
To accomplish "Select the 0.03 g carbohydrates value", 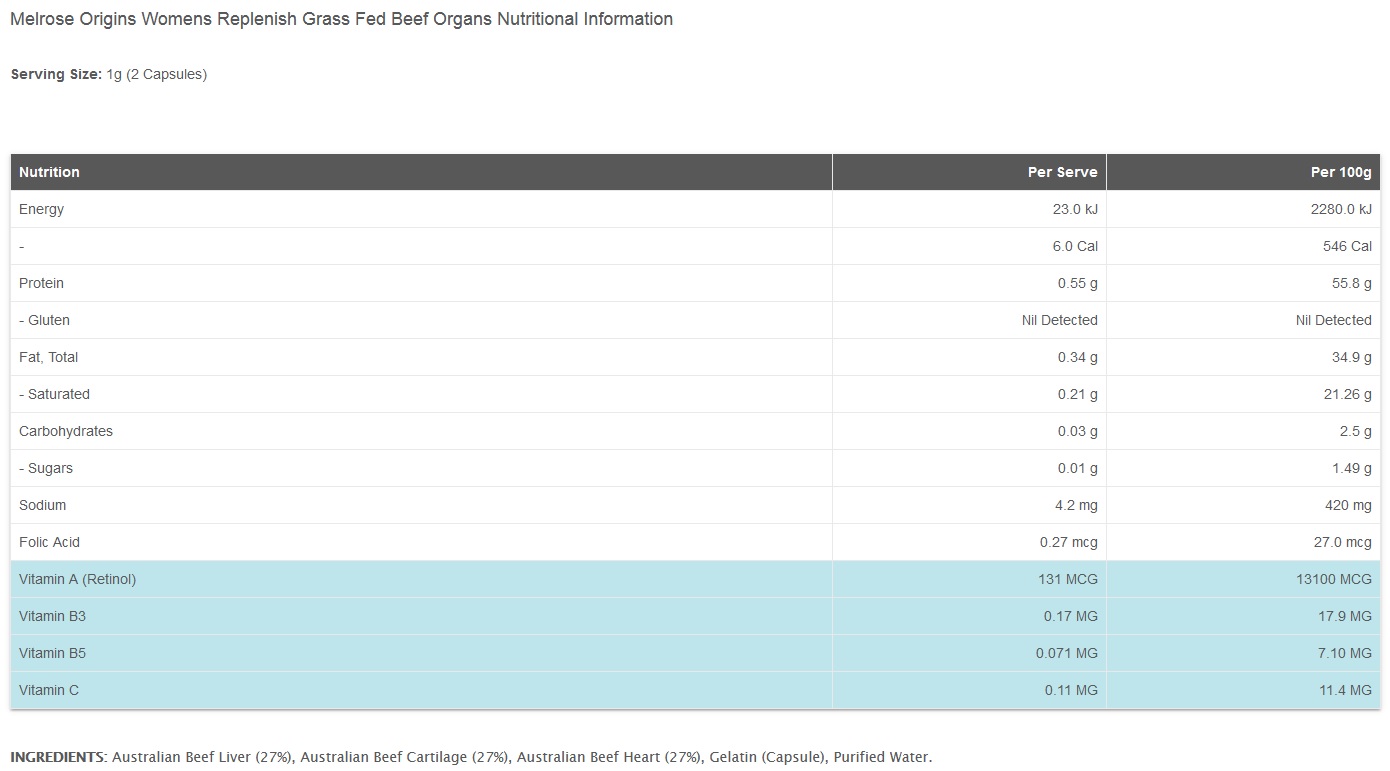I will (1078, 431).
